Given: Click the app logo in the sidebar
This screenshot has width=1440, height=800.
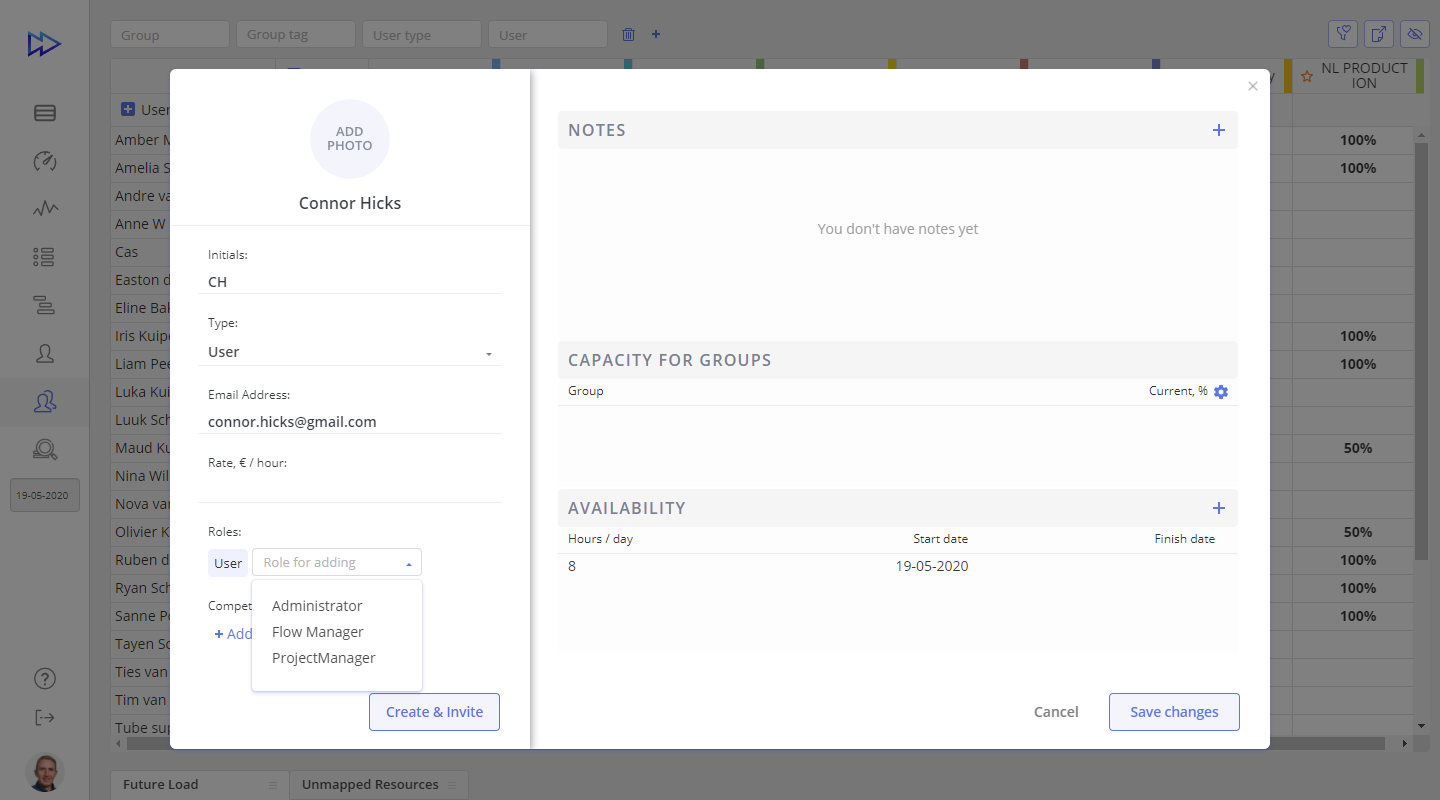Looking at the screenshot, I should (x=44, y=45).
